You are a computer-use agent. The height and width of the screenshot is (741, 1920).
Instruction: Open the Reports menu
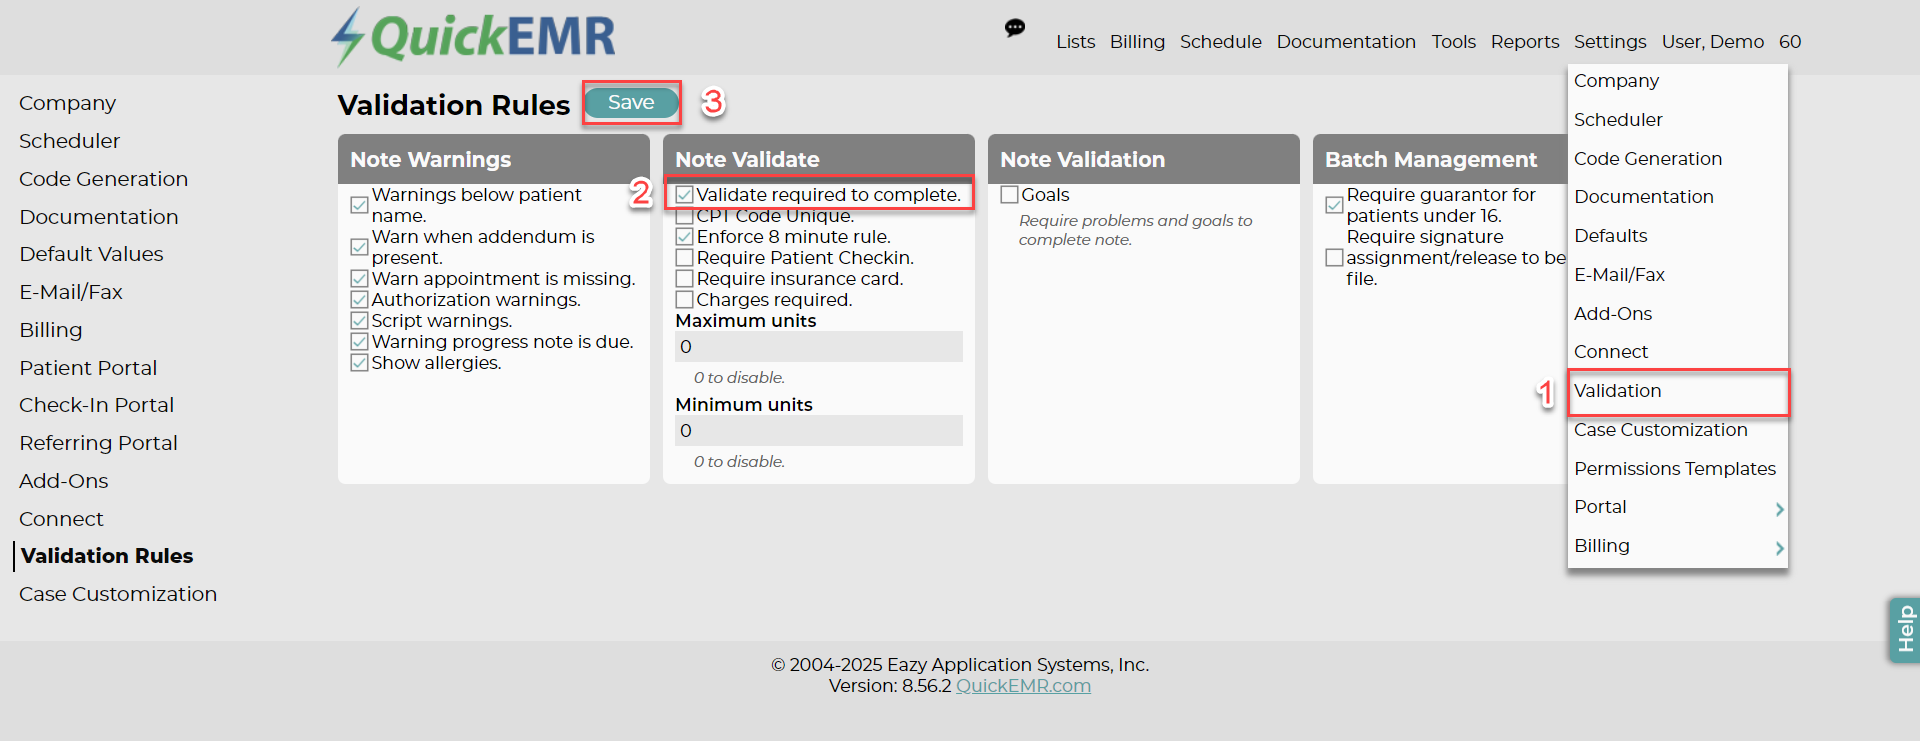tap(1525, 42)
